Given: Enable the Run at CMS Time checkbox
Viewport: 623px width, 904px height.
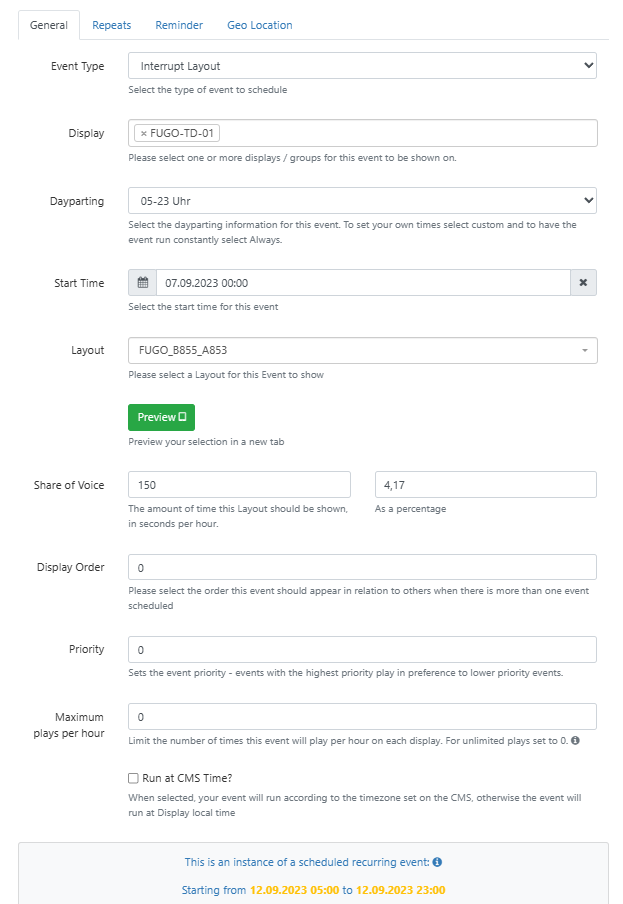Looking at the screenshot, I should (133, 778).
